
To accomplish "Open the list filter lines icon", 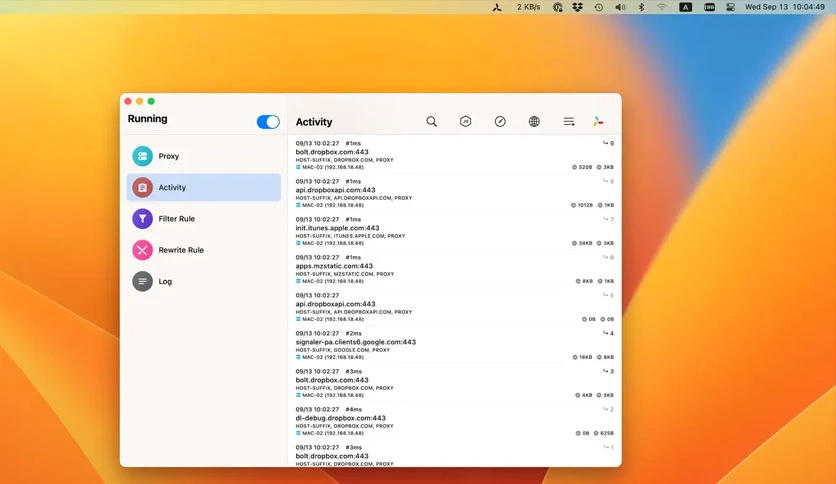I will point(569,122).
